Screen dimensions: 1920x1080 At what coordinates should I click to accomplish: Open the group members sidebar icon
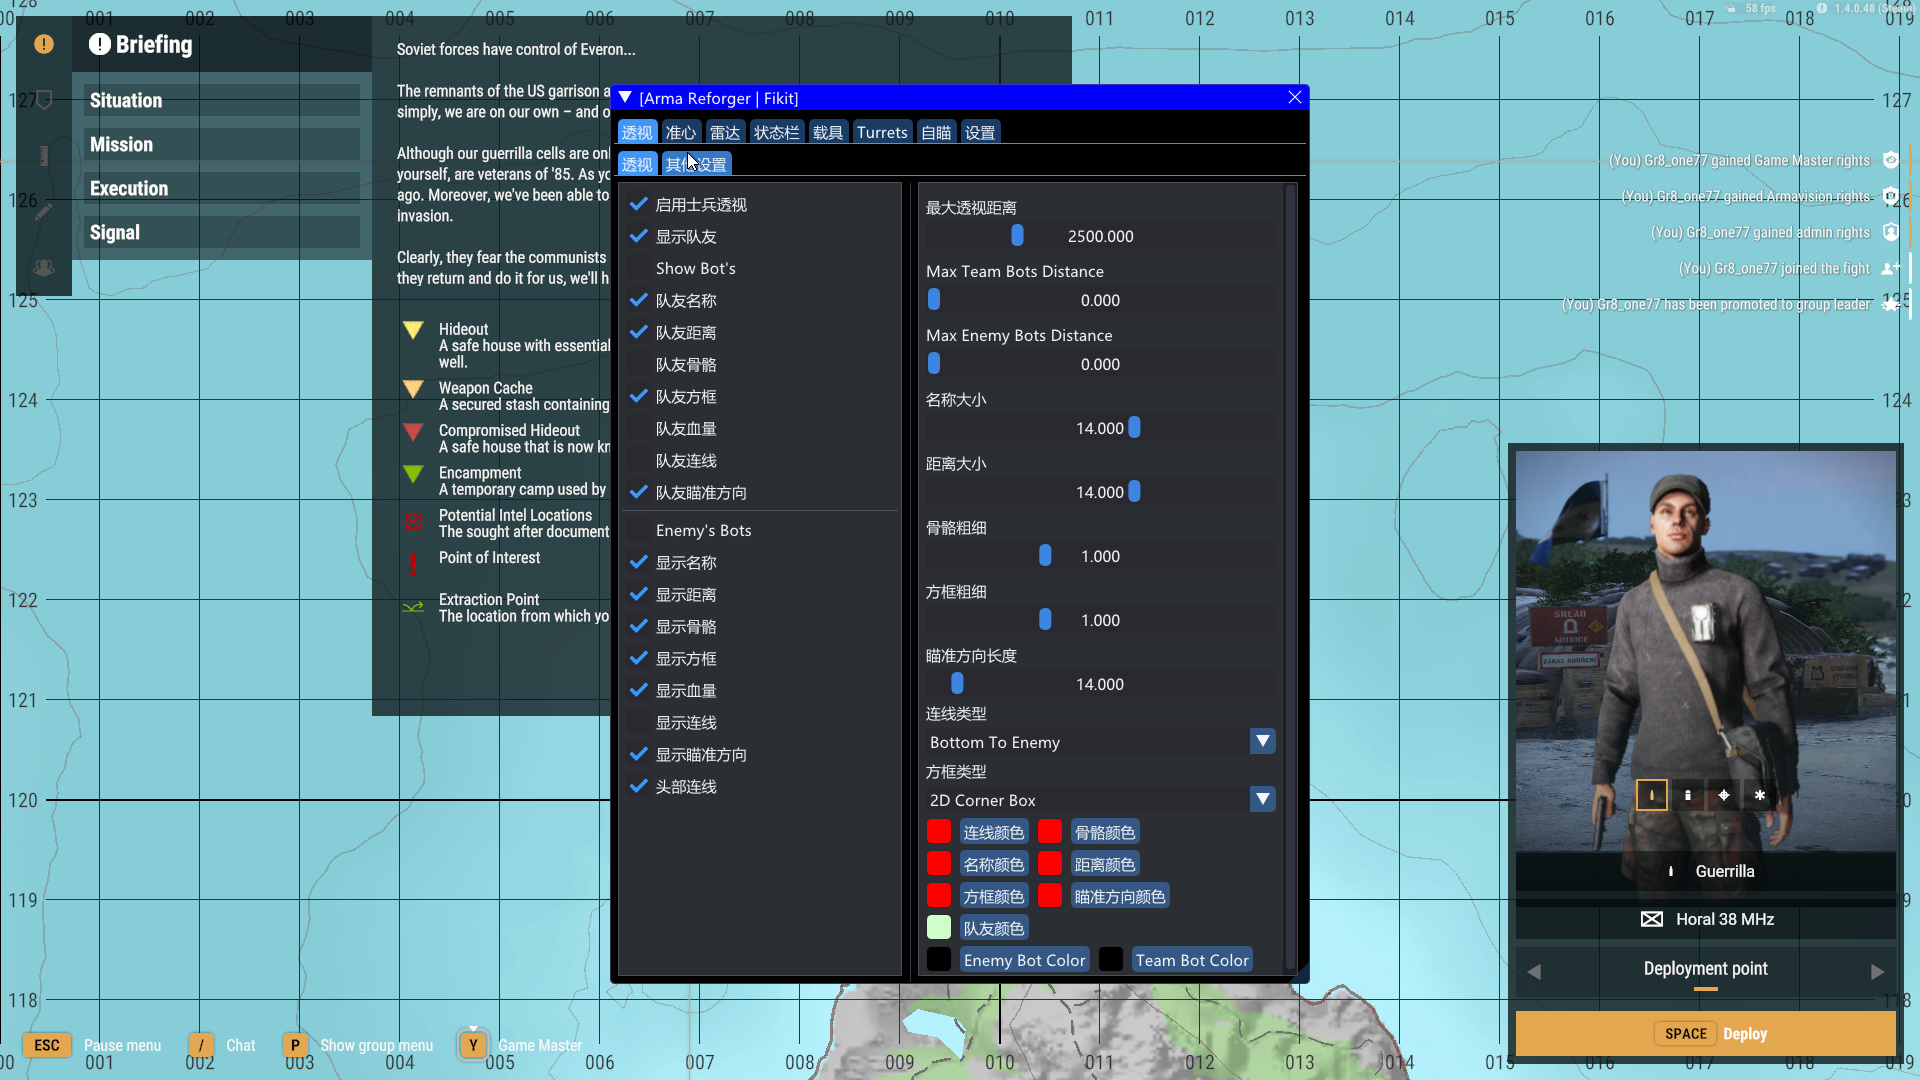tap(44, 268)
